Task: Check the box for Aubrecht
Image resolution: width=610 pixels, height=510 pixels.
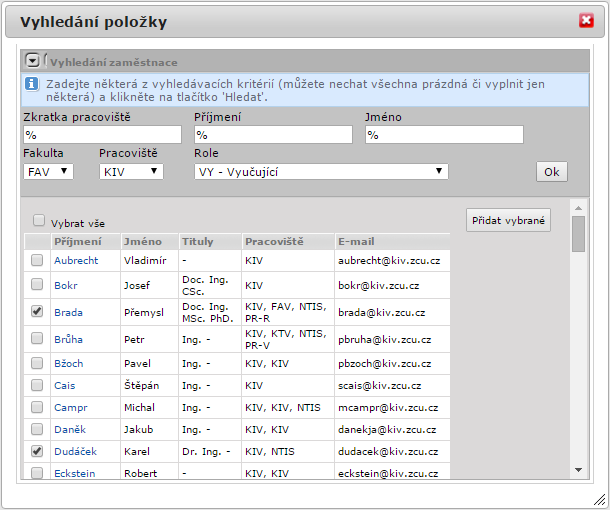Action: 37,260
